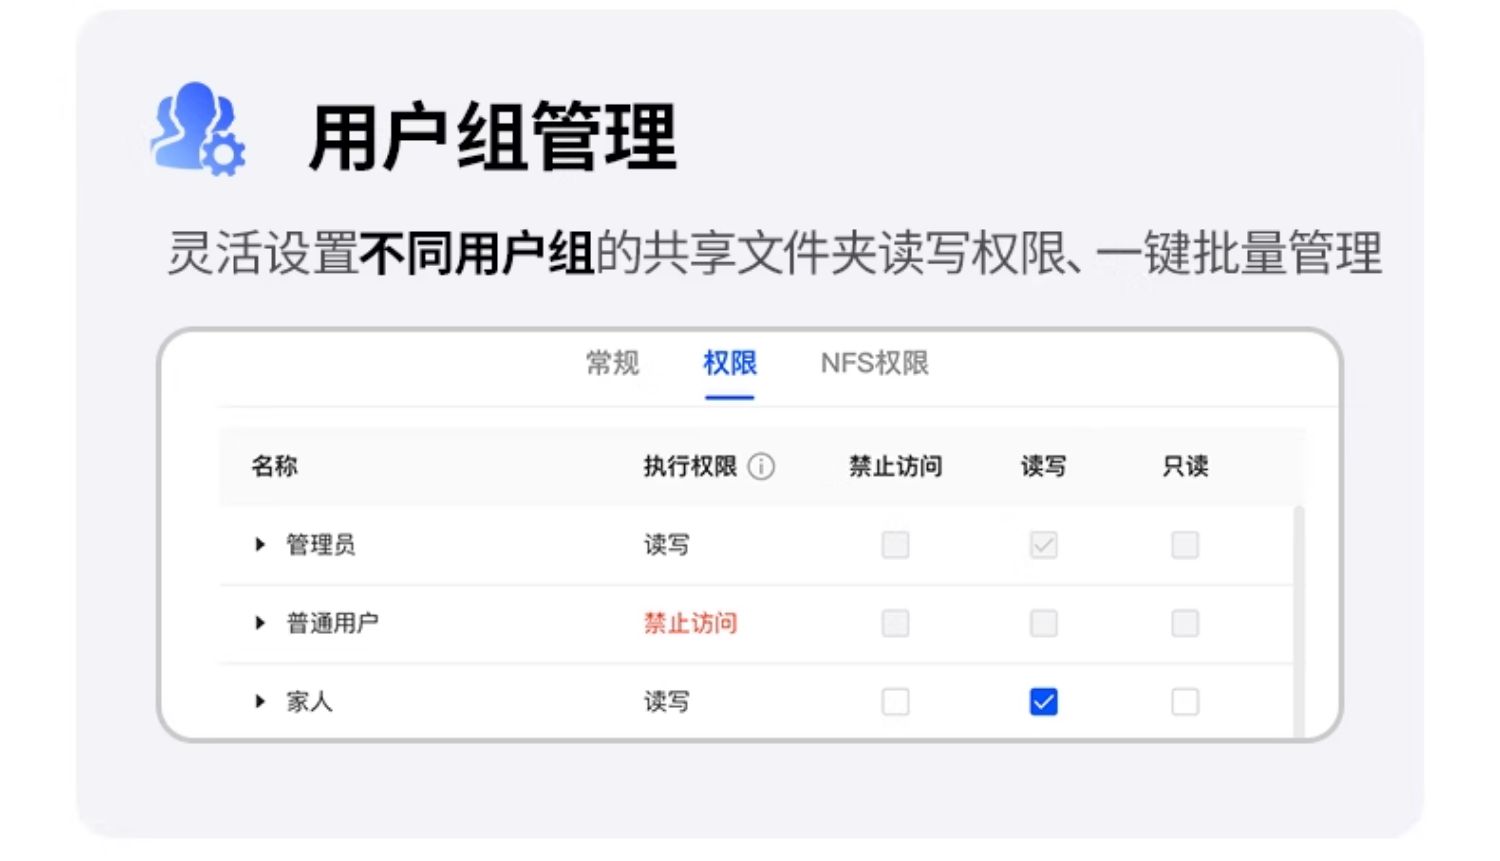Viewport: 1500px width, 861px height.
Task: Enable 只读 for the 家人 group
Action: click(x=1185, y=703)
